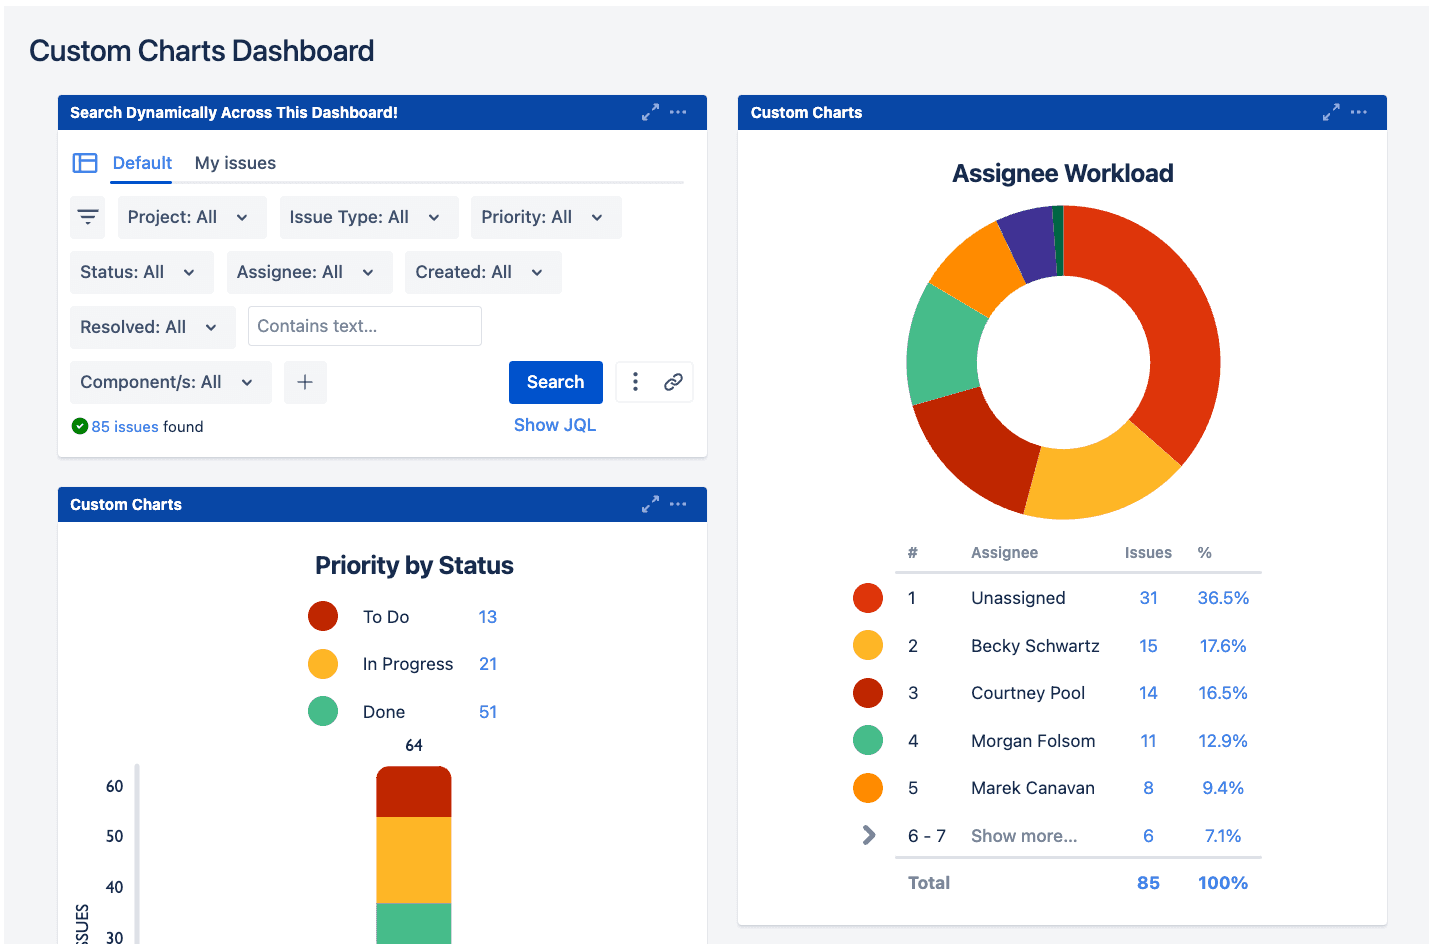Click the table layout icon beside Default

(x=85, y=163)
